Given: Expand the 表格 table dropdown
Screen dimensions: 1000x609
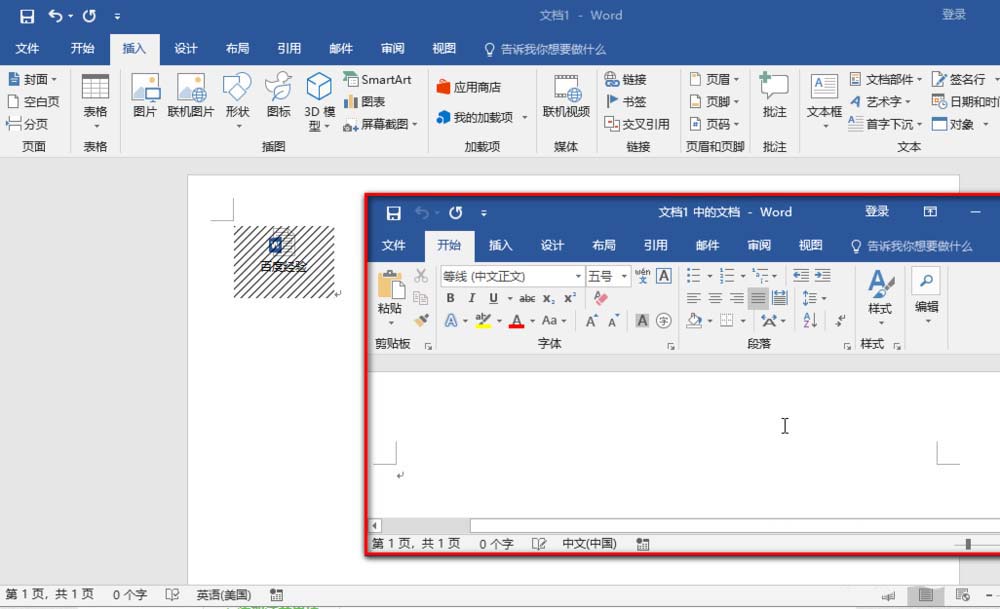Looking at the screenshot, I should pos(95,126).
